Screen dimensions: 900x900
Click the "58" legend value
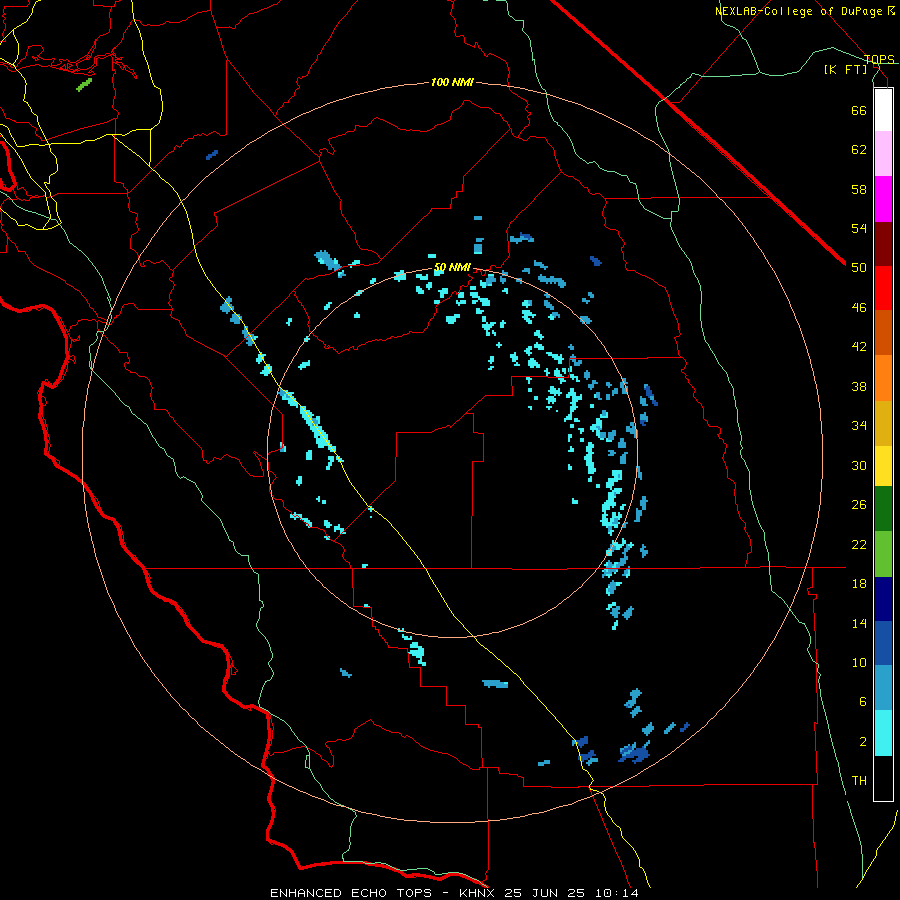[x=859, y=189]
